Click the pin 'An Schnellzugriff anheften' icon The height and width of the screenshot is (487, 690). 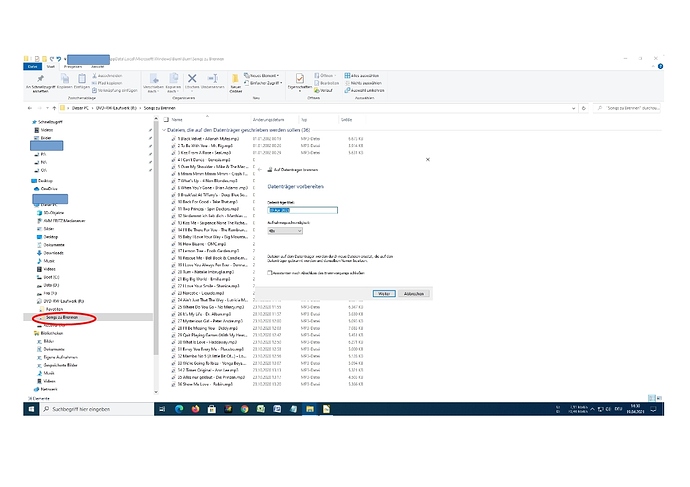(x=40, y=78)
